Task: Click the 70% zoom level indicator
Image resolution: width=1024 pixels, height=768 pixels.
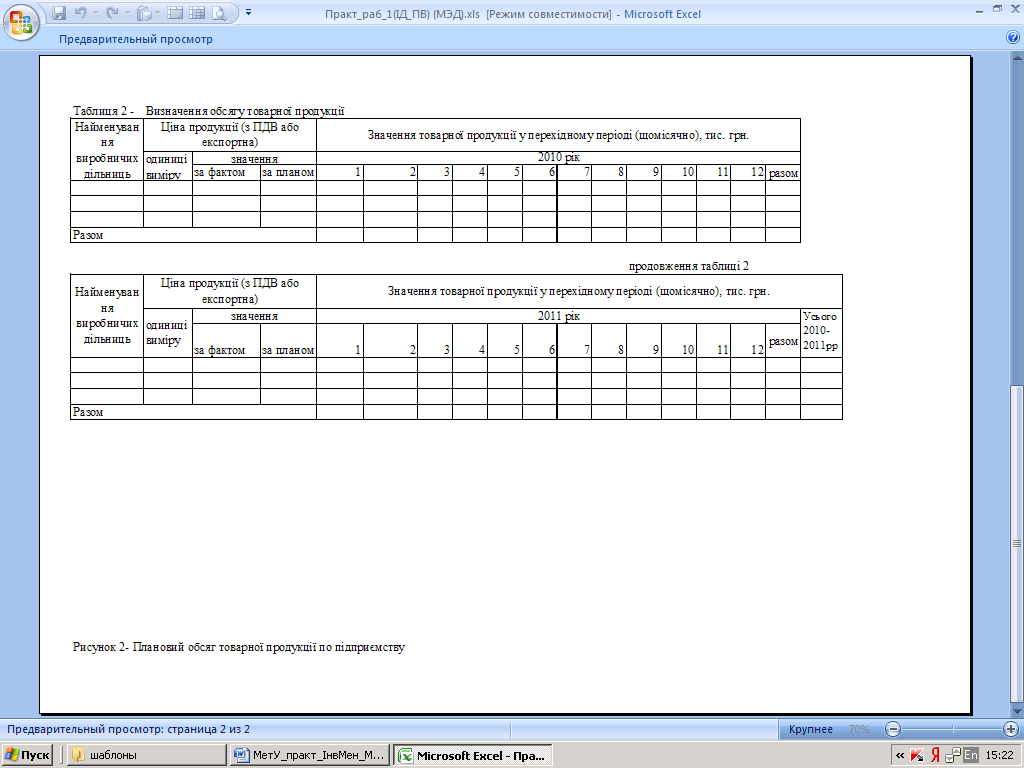Action: [859, 729]
